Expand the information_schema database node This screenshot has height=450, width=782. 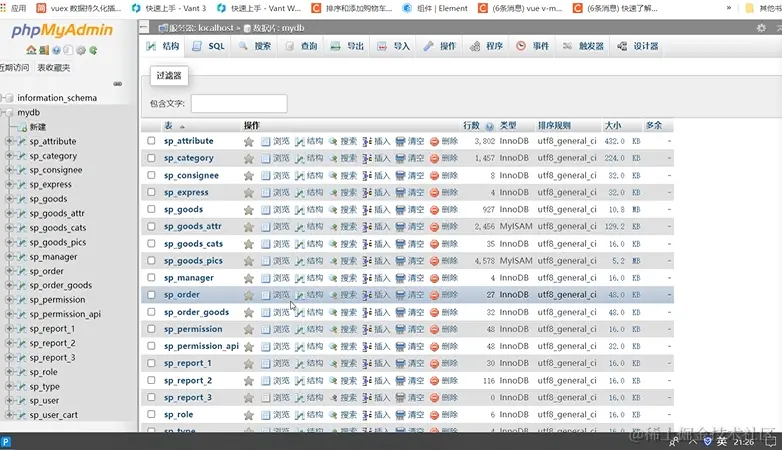click(2, 98)
